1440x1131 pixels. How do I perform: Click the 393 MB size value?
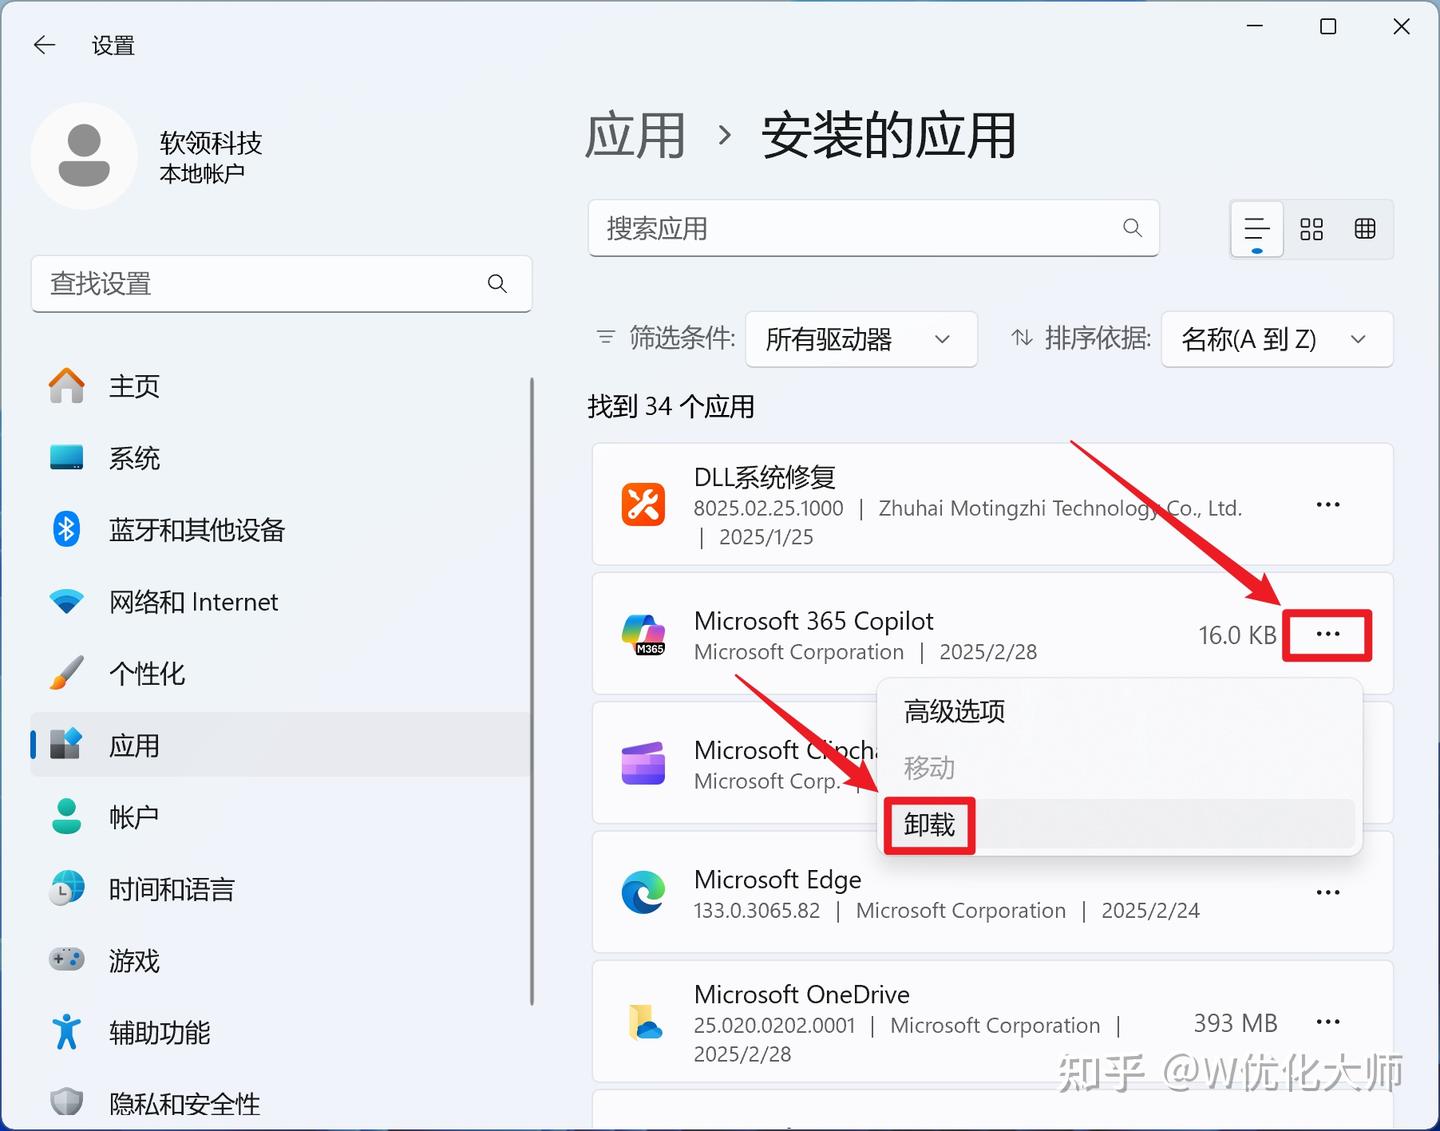click(x=1236, y=1023)
